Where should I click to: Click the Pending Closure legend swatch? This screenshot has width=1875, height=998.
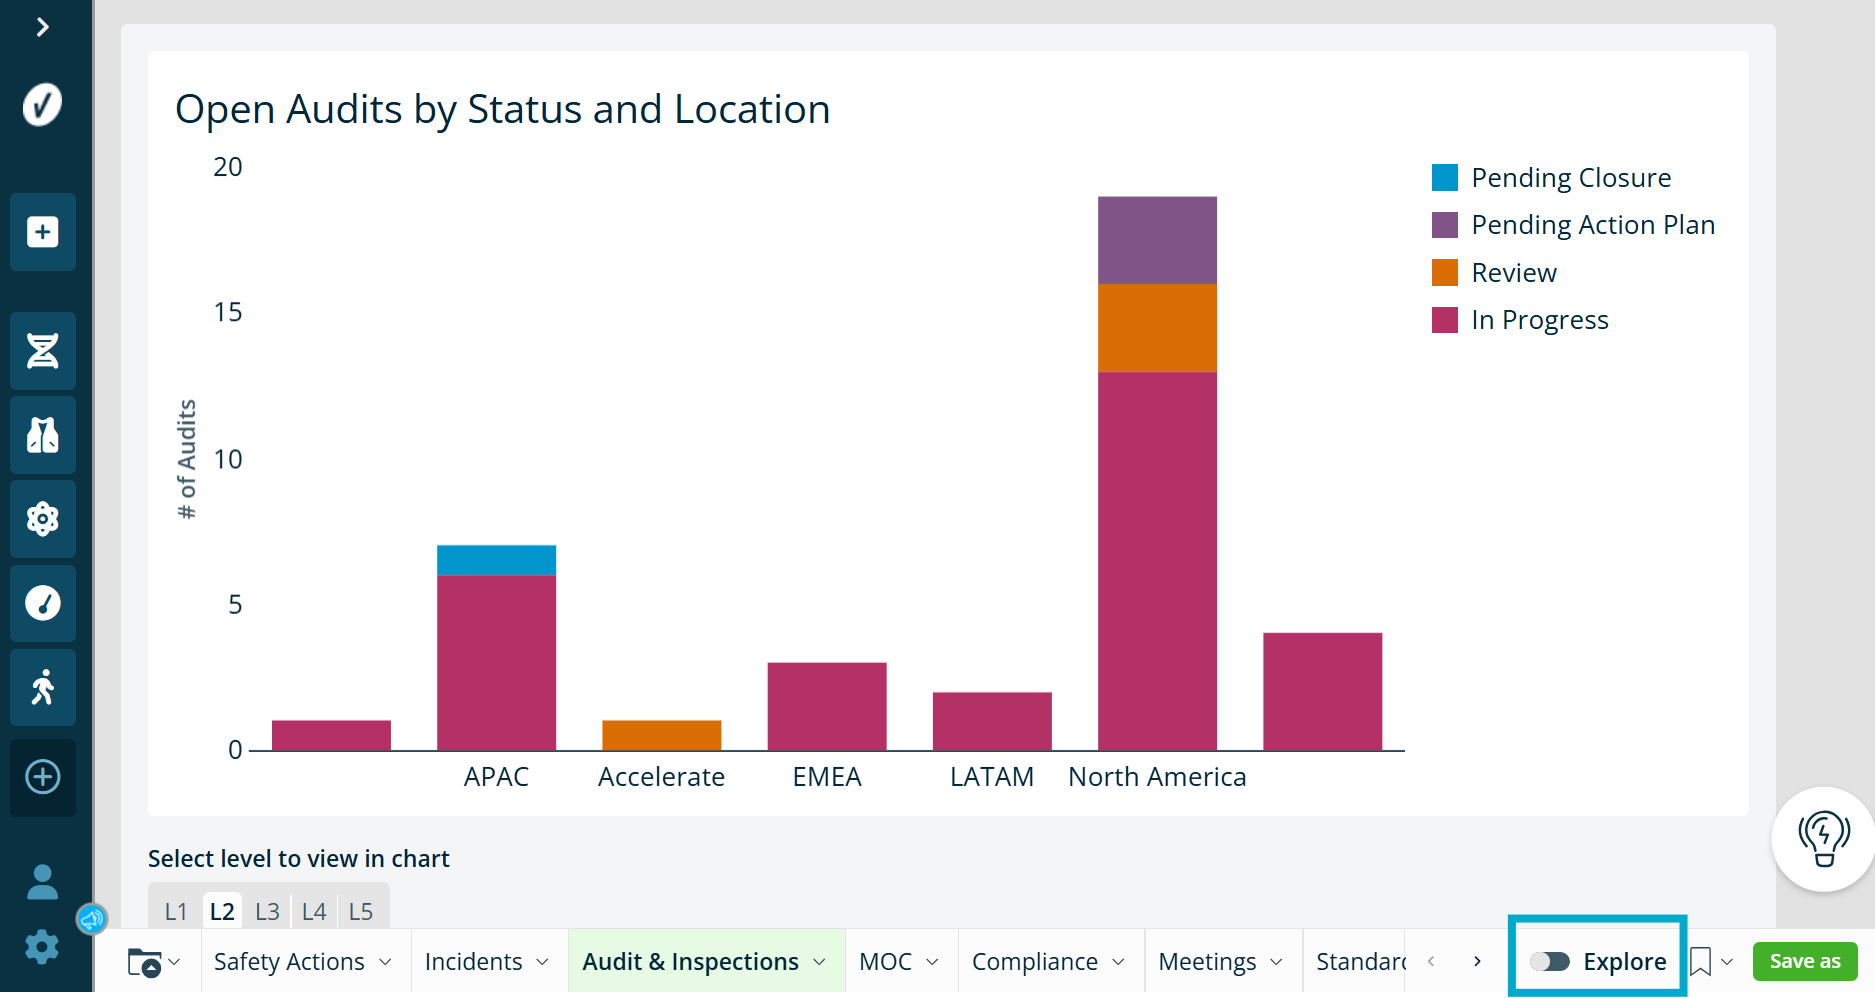pyautogui.click(x=1444, y=178)
